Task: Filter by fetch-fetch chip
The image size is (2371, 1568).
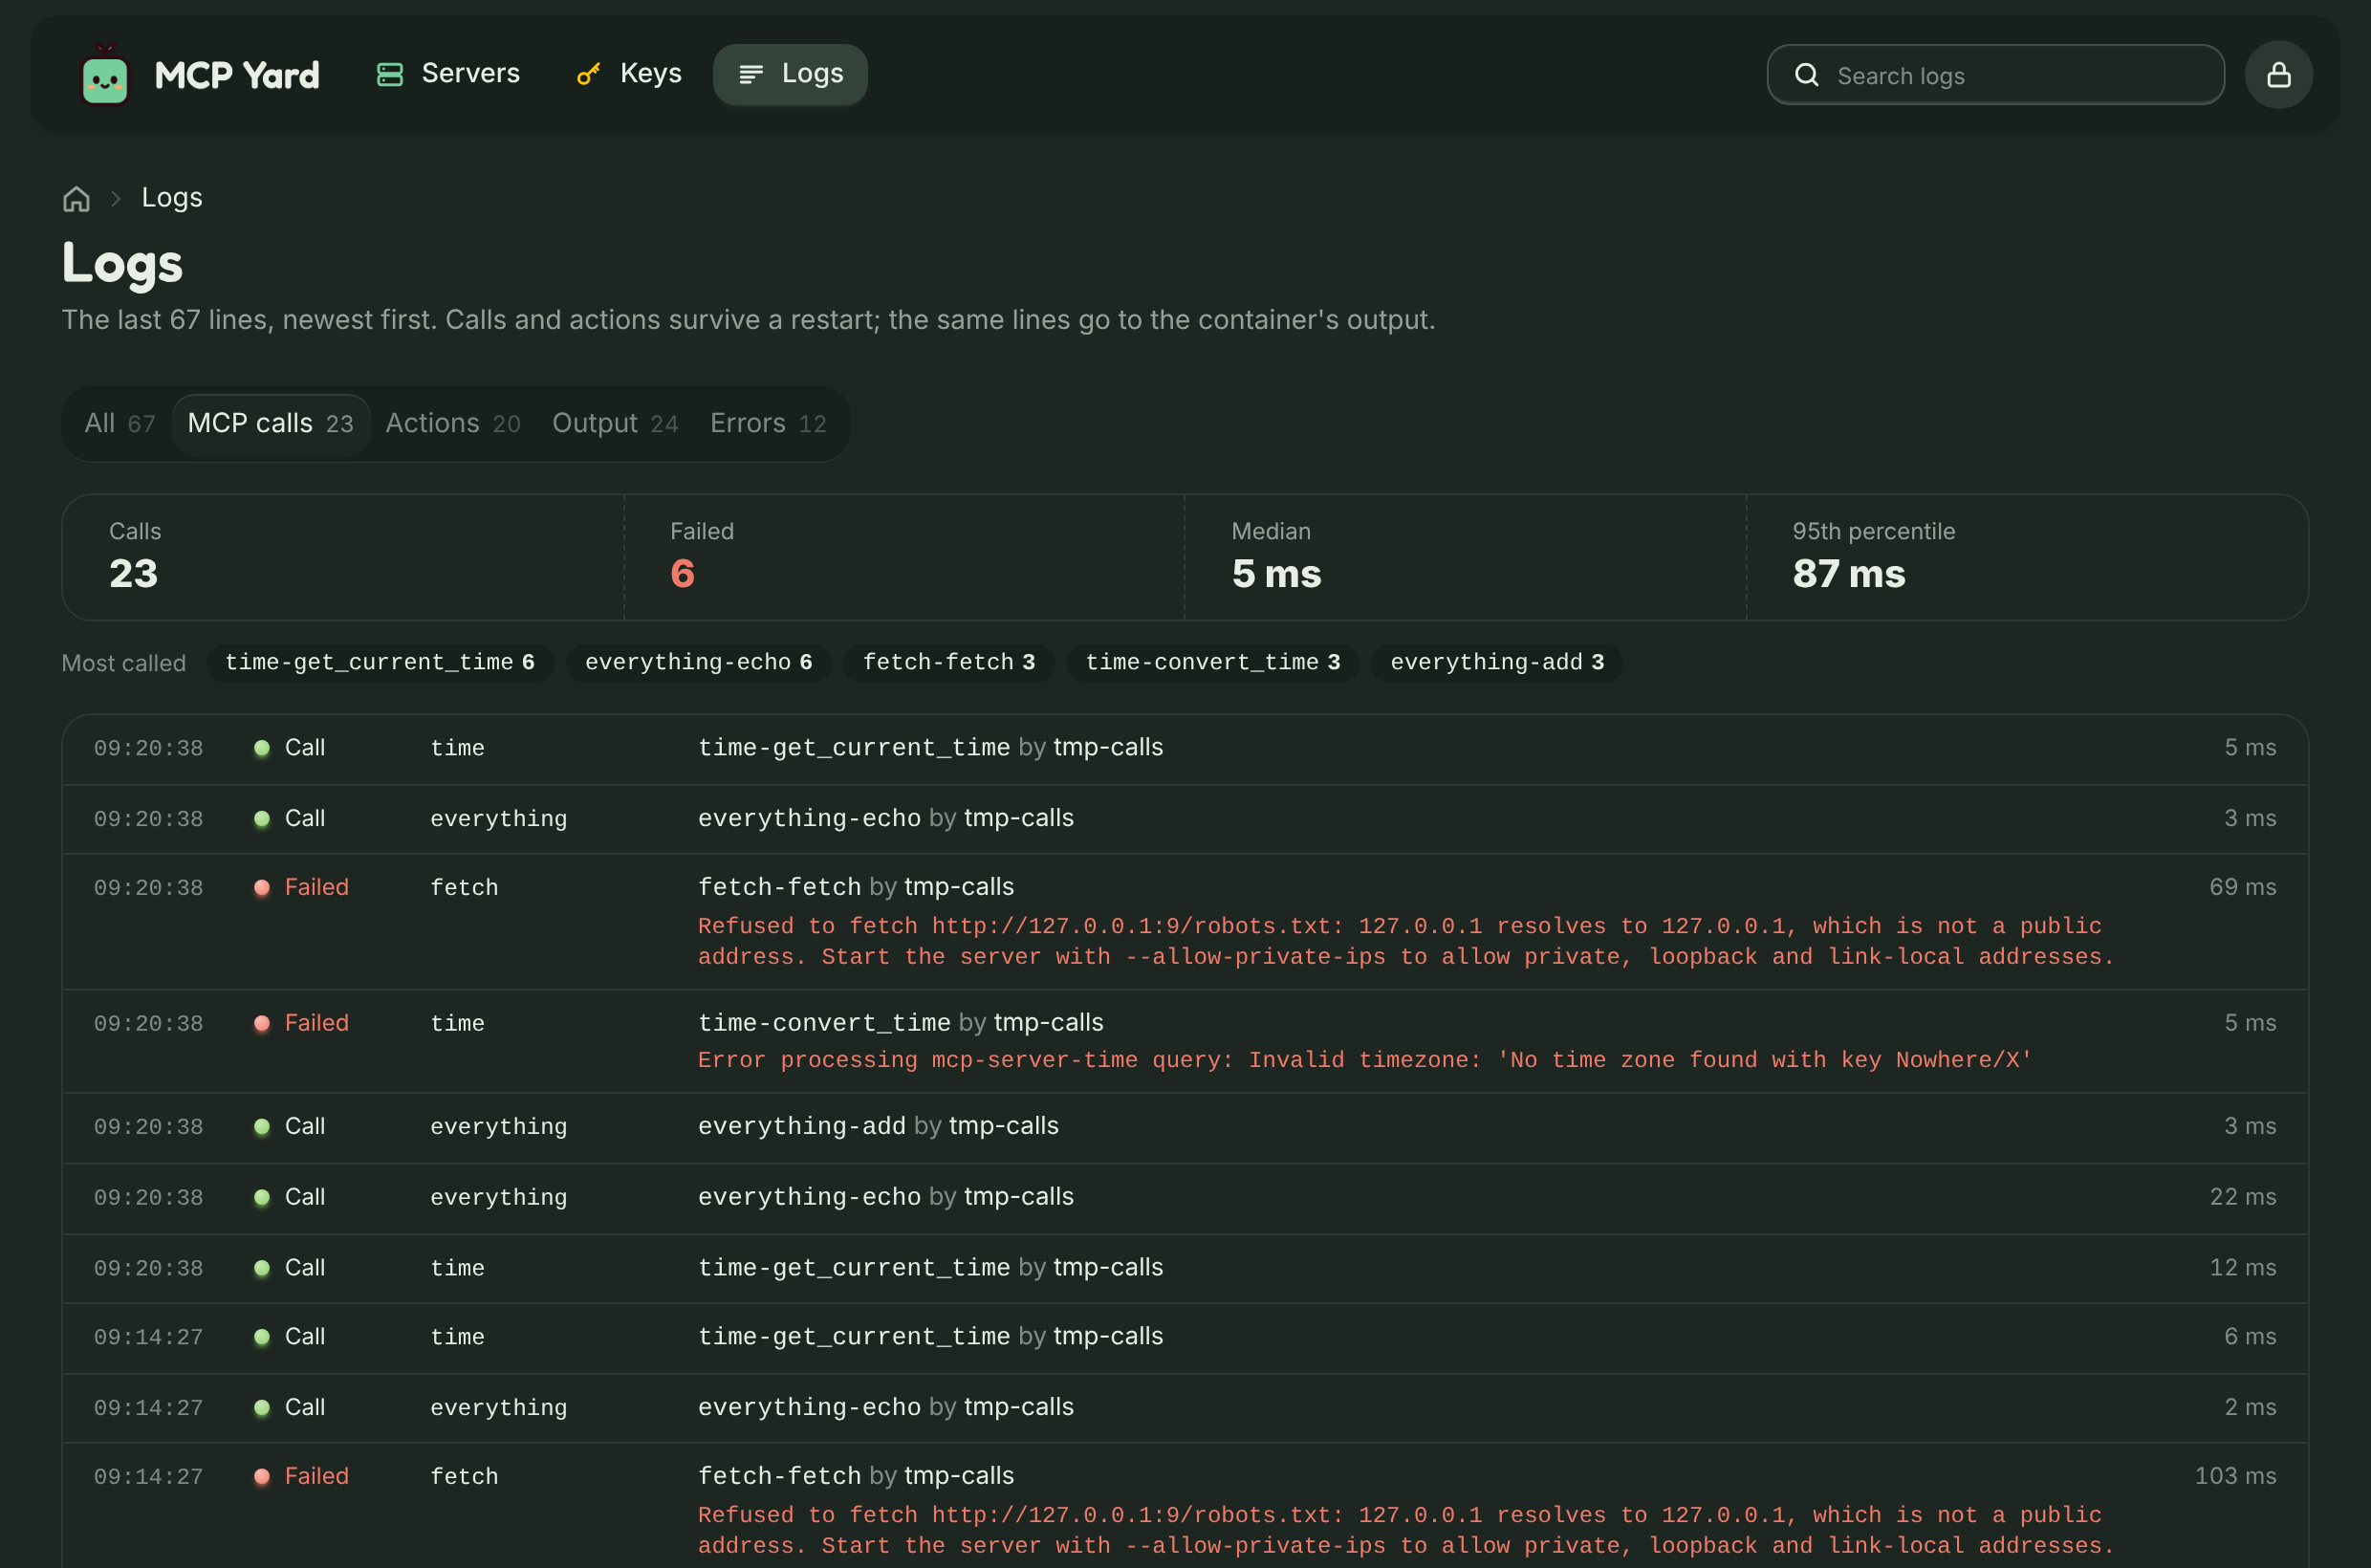Action: [949, 663]
